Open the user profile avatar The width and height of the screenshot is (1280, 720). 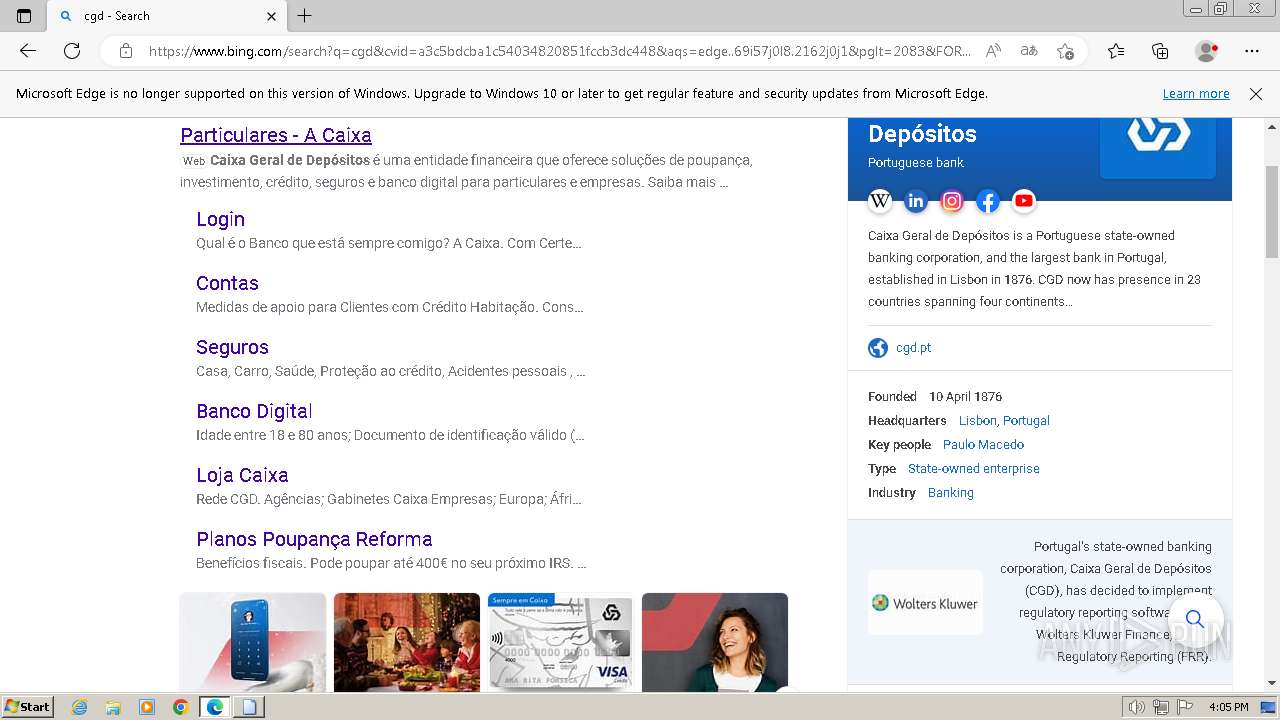pyautogui.click(x=1207, y=51)
